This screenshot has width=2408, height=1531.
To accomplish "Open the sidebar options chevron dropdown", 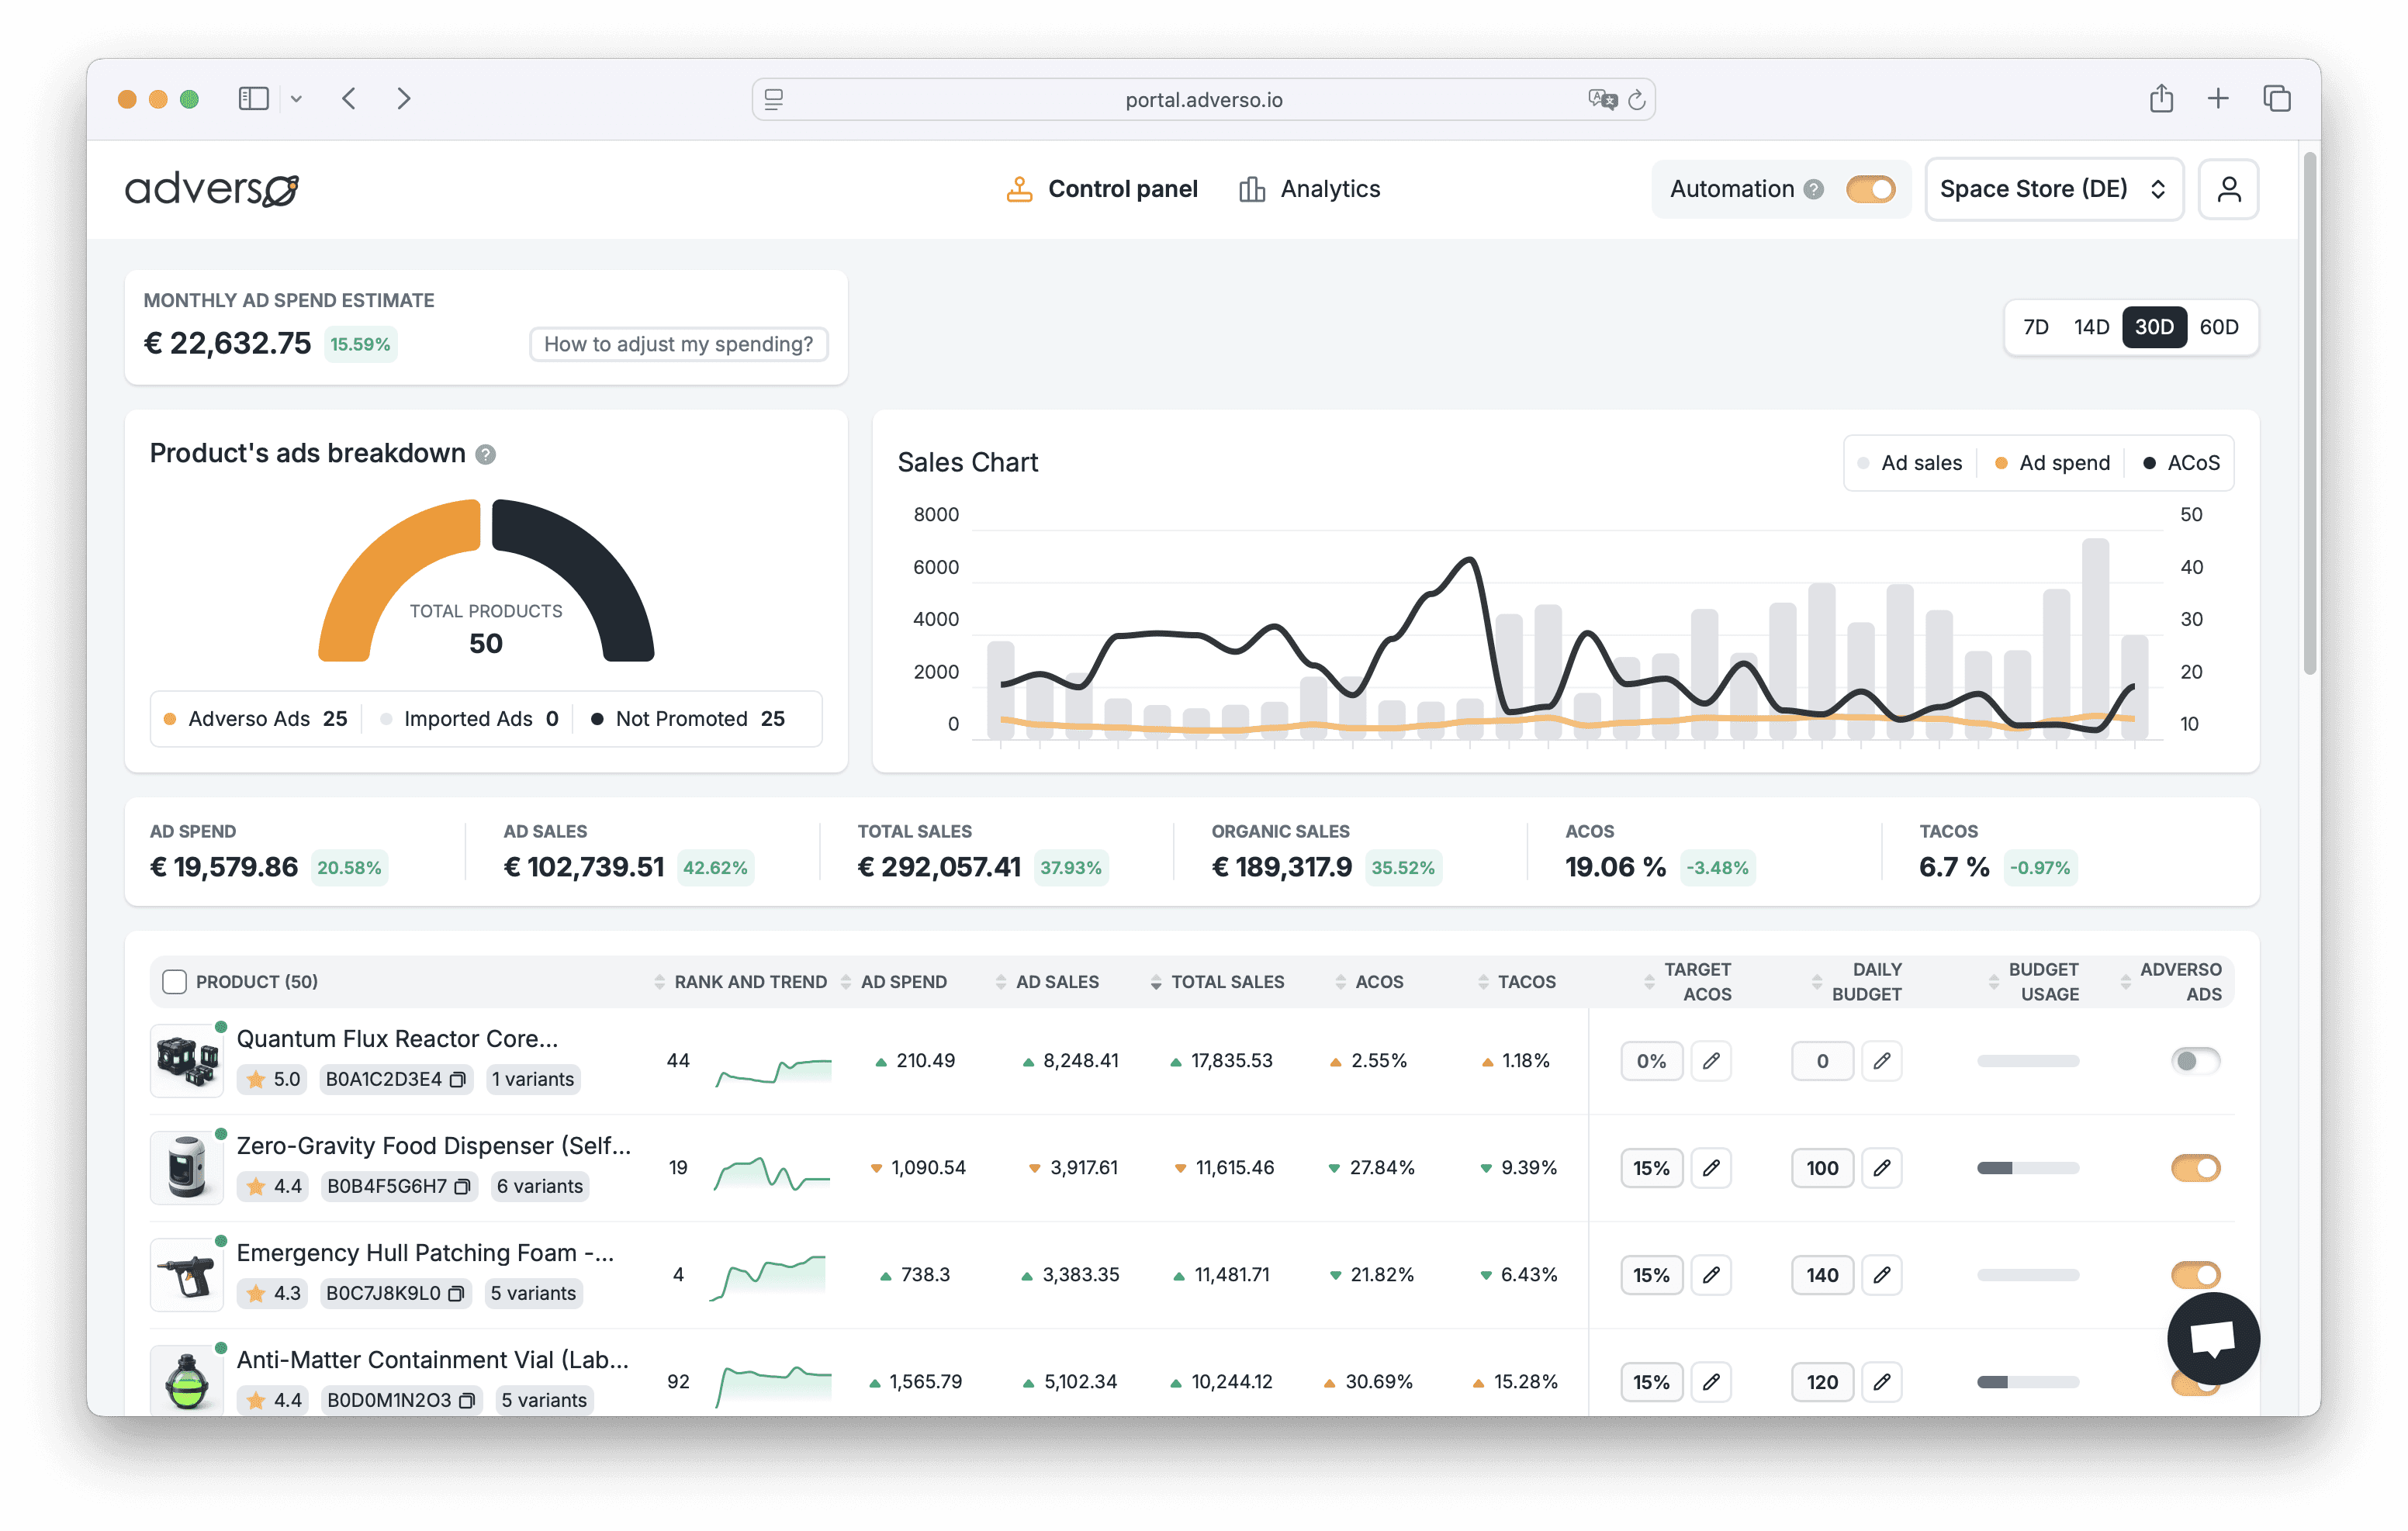I will [x=296, y=98].
